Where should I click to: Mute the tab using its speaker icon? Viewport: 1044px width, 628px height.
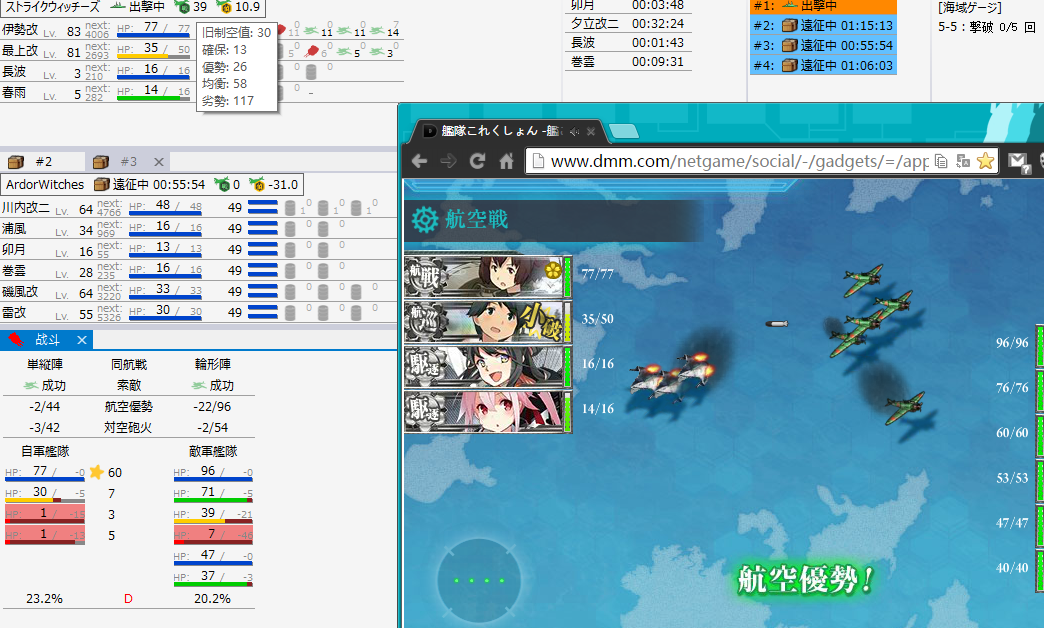574,132
